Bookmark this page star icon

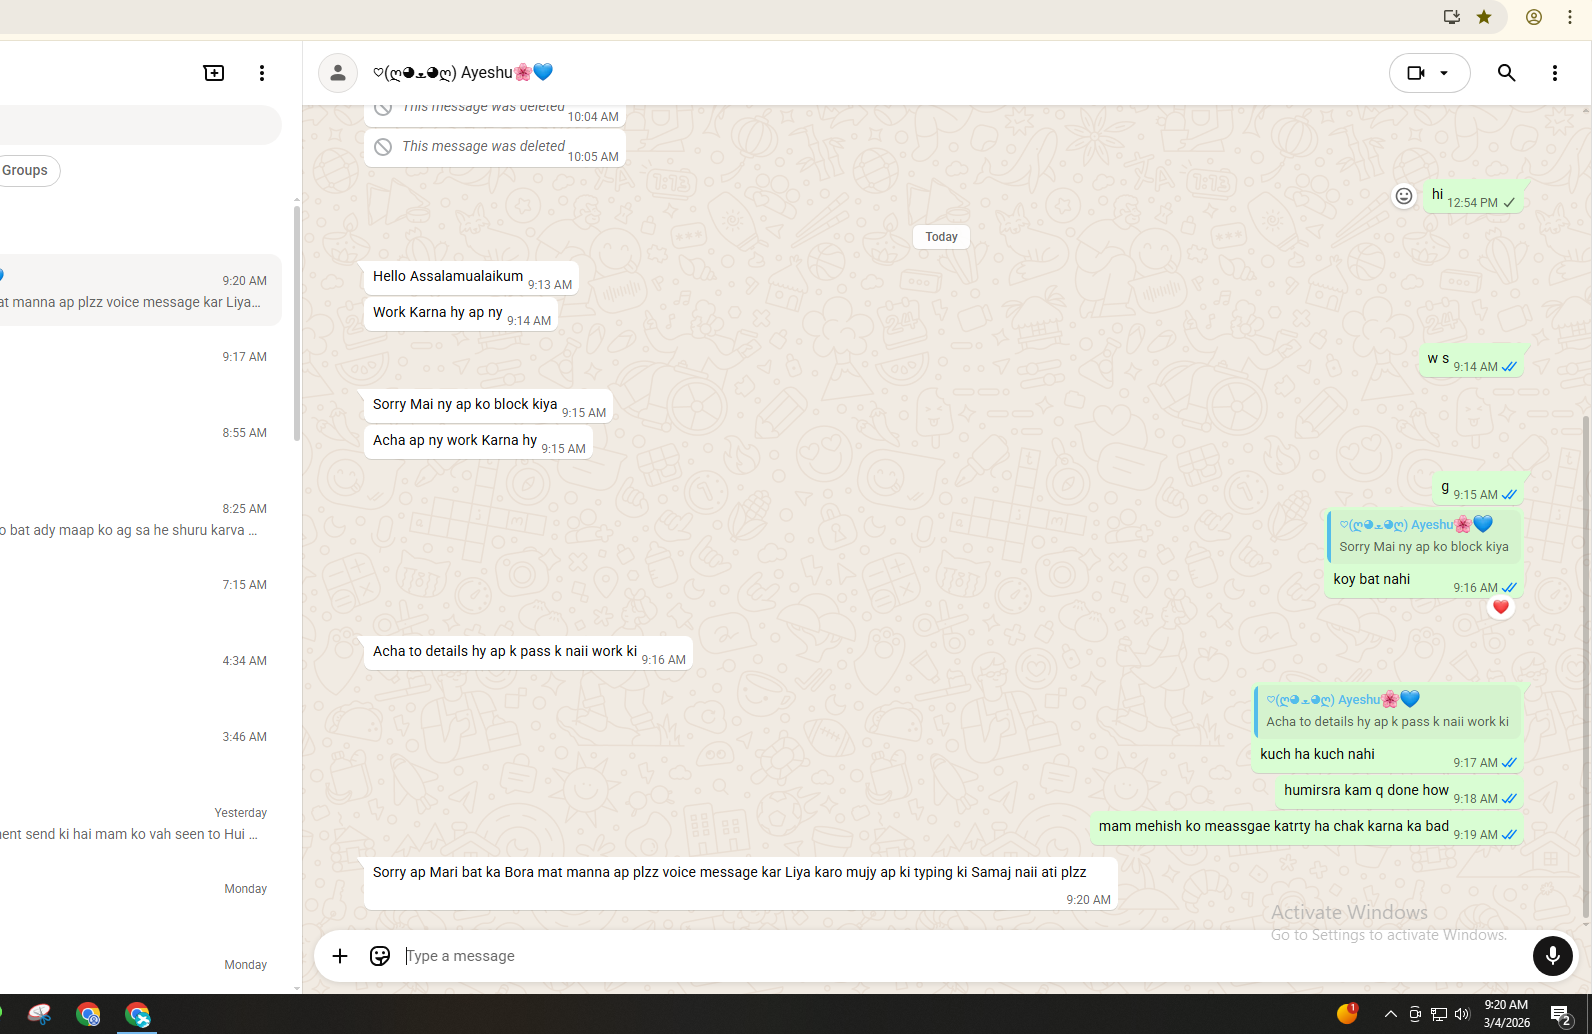pyautogui.click(x=1484, y=17)
